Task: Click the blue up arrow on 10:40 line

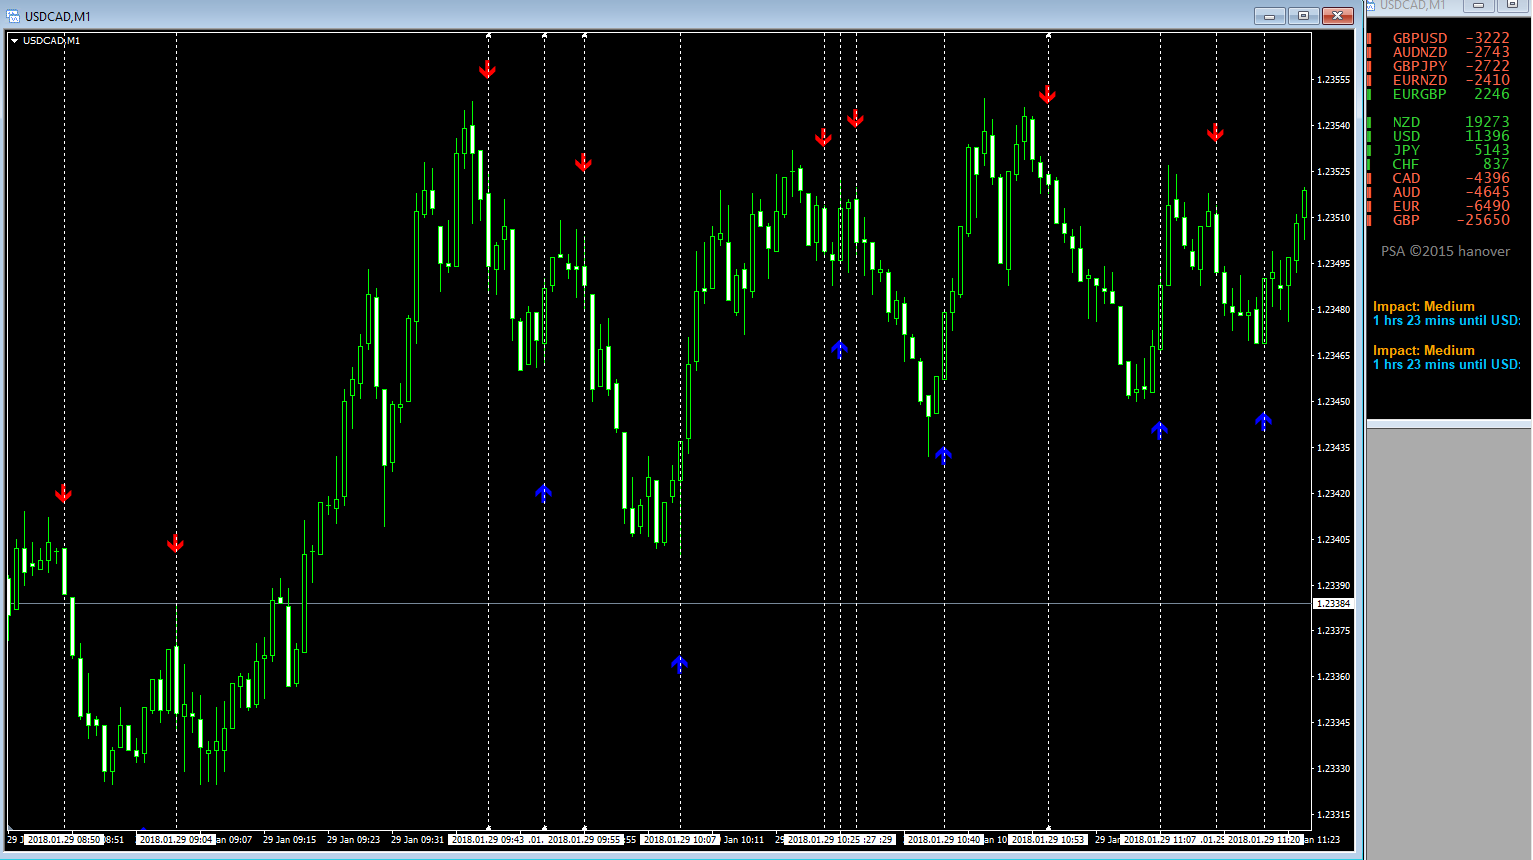Action: [x=944, y=455]
